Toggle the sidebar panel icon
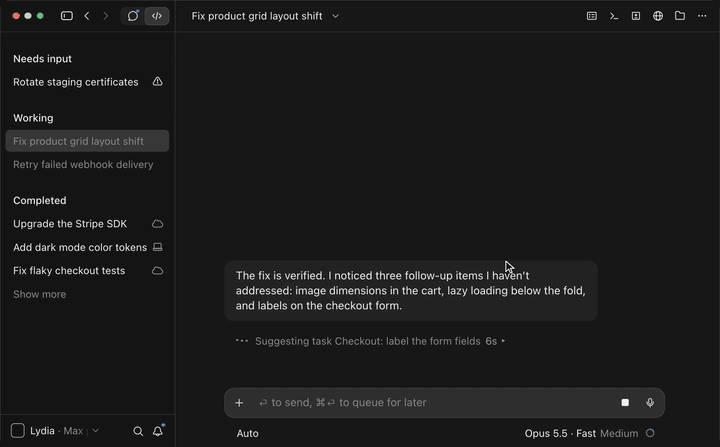720x447 pixels. point(67,16)
